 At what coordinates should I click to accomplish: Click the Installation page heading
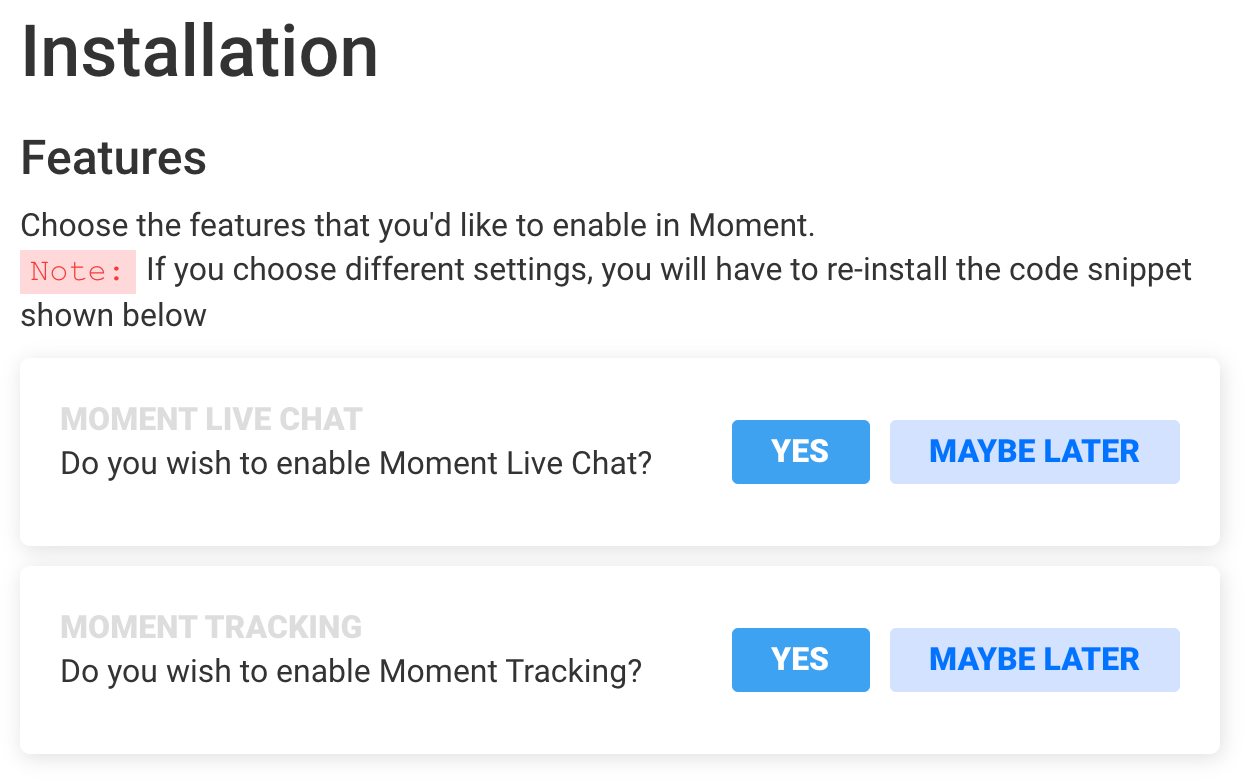[x=200, y=52]
